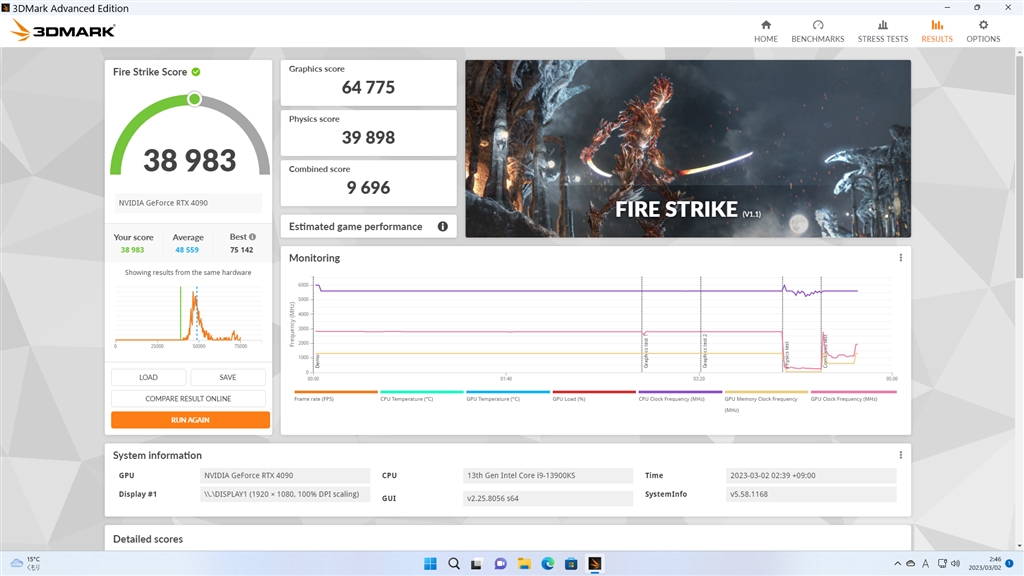1024x576 pixels.
Task: Click the info icon beside Best score
Action: click(253, 237)
